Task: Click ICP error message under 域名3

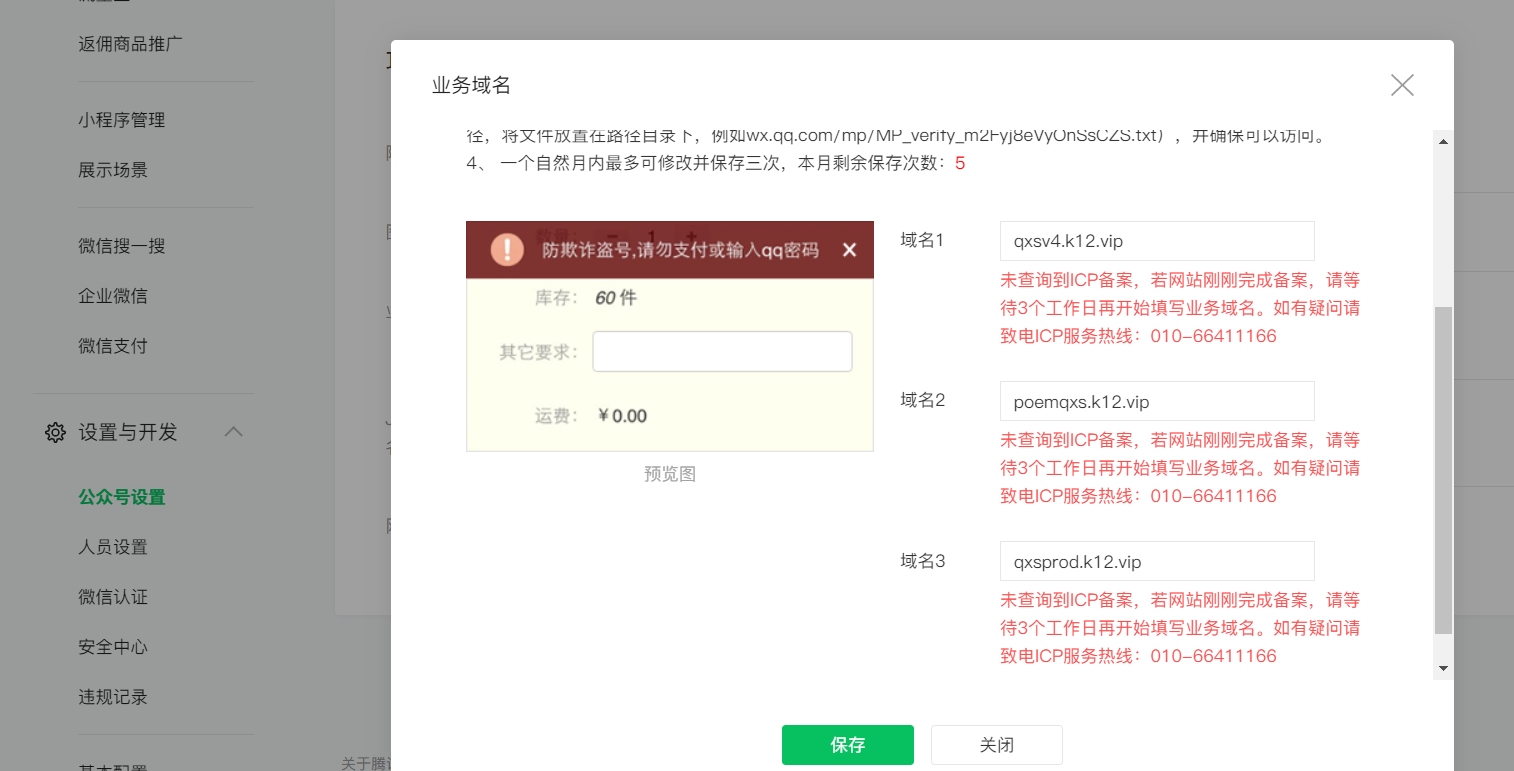Action: (x=1180, y=628)
